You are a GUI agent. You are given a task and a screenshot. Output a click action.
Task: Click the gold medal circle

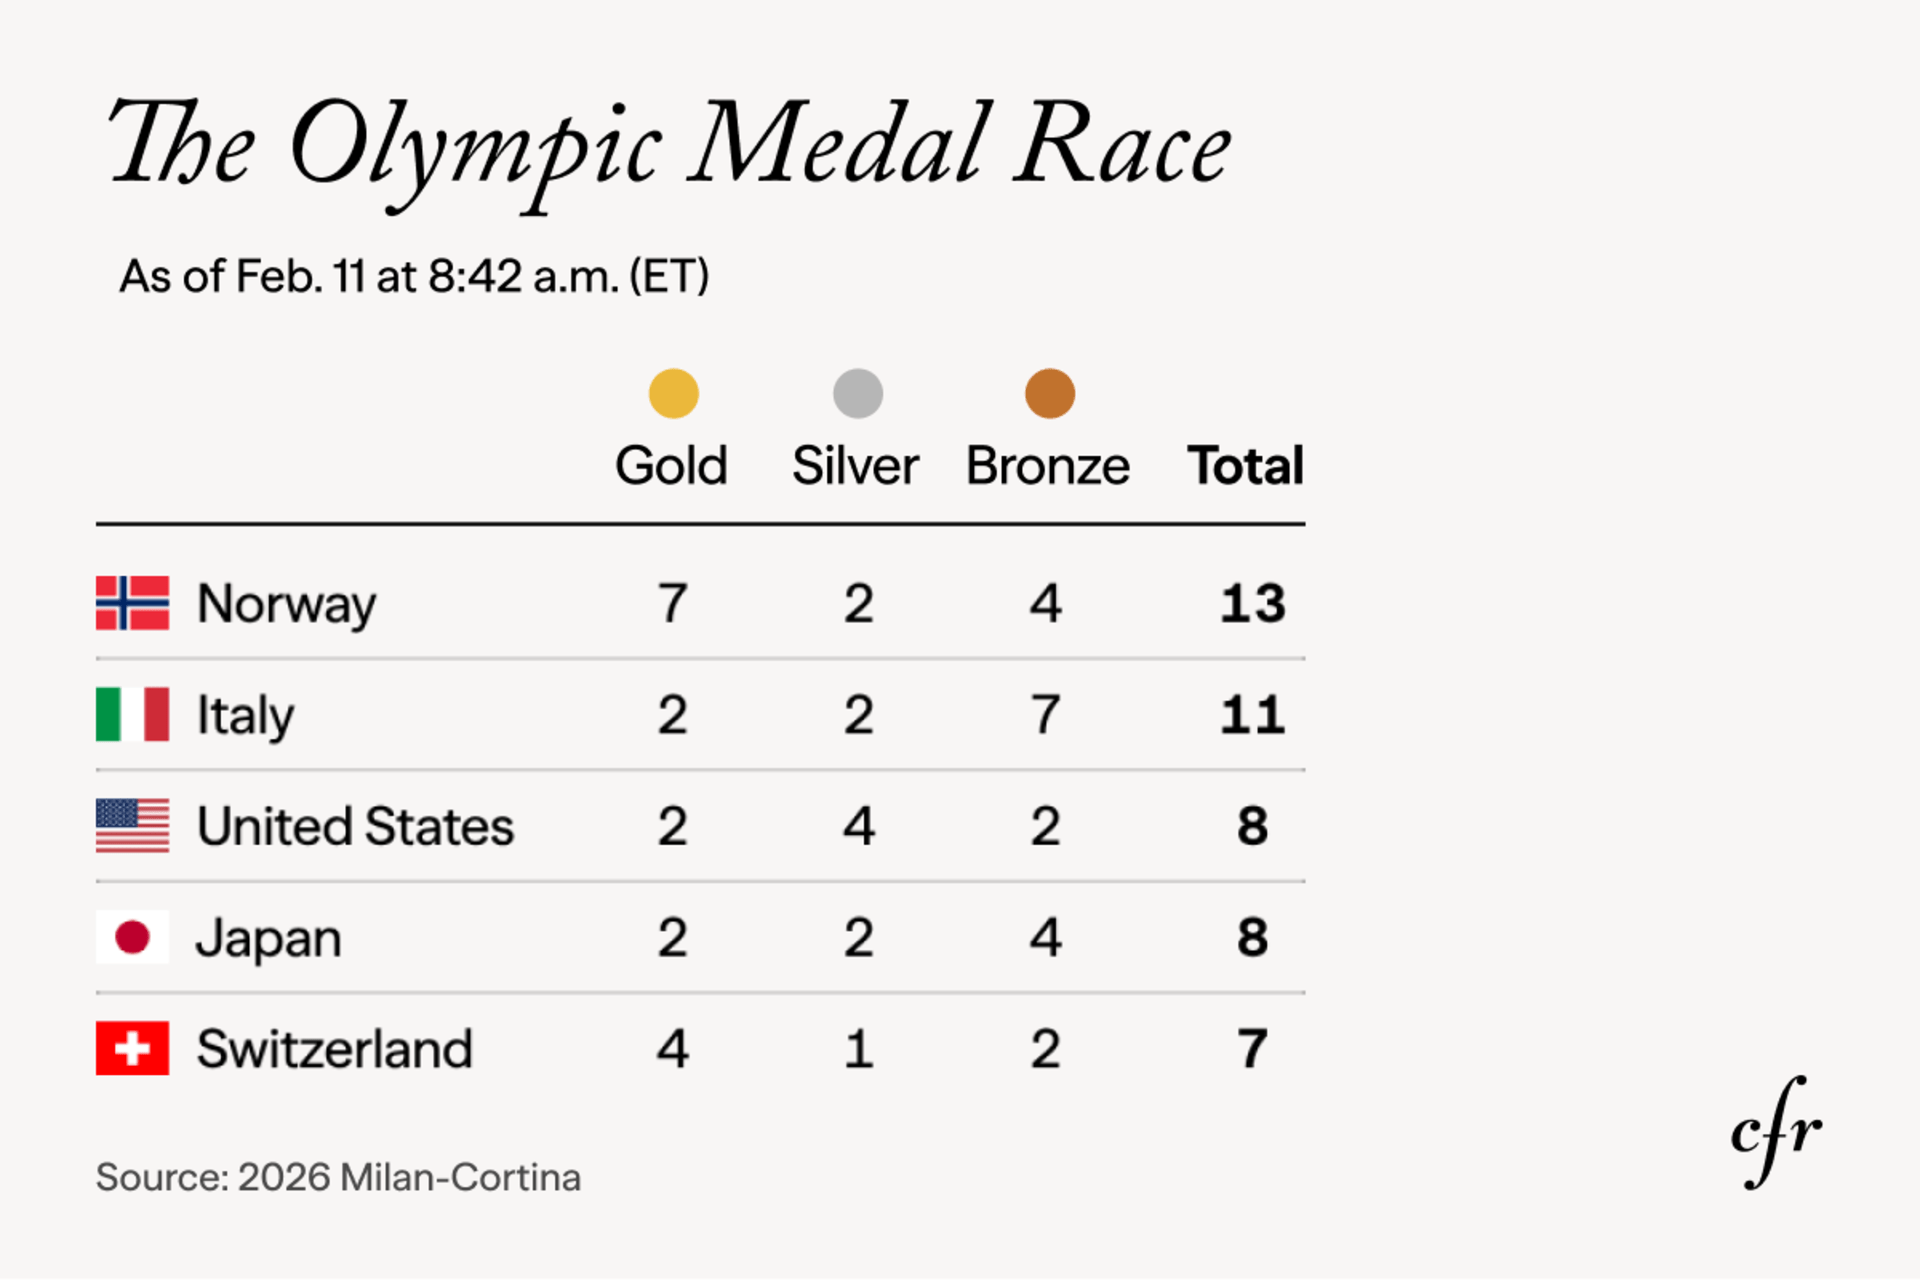[x=673, y=393]
